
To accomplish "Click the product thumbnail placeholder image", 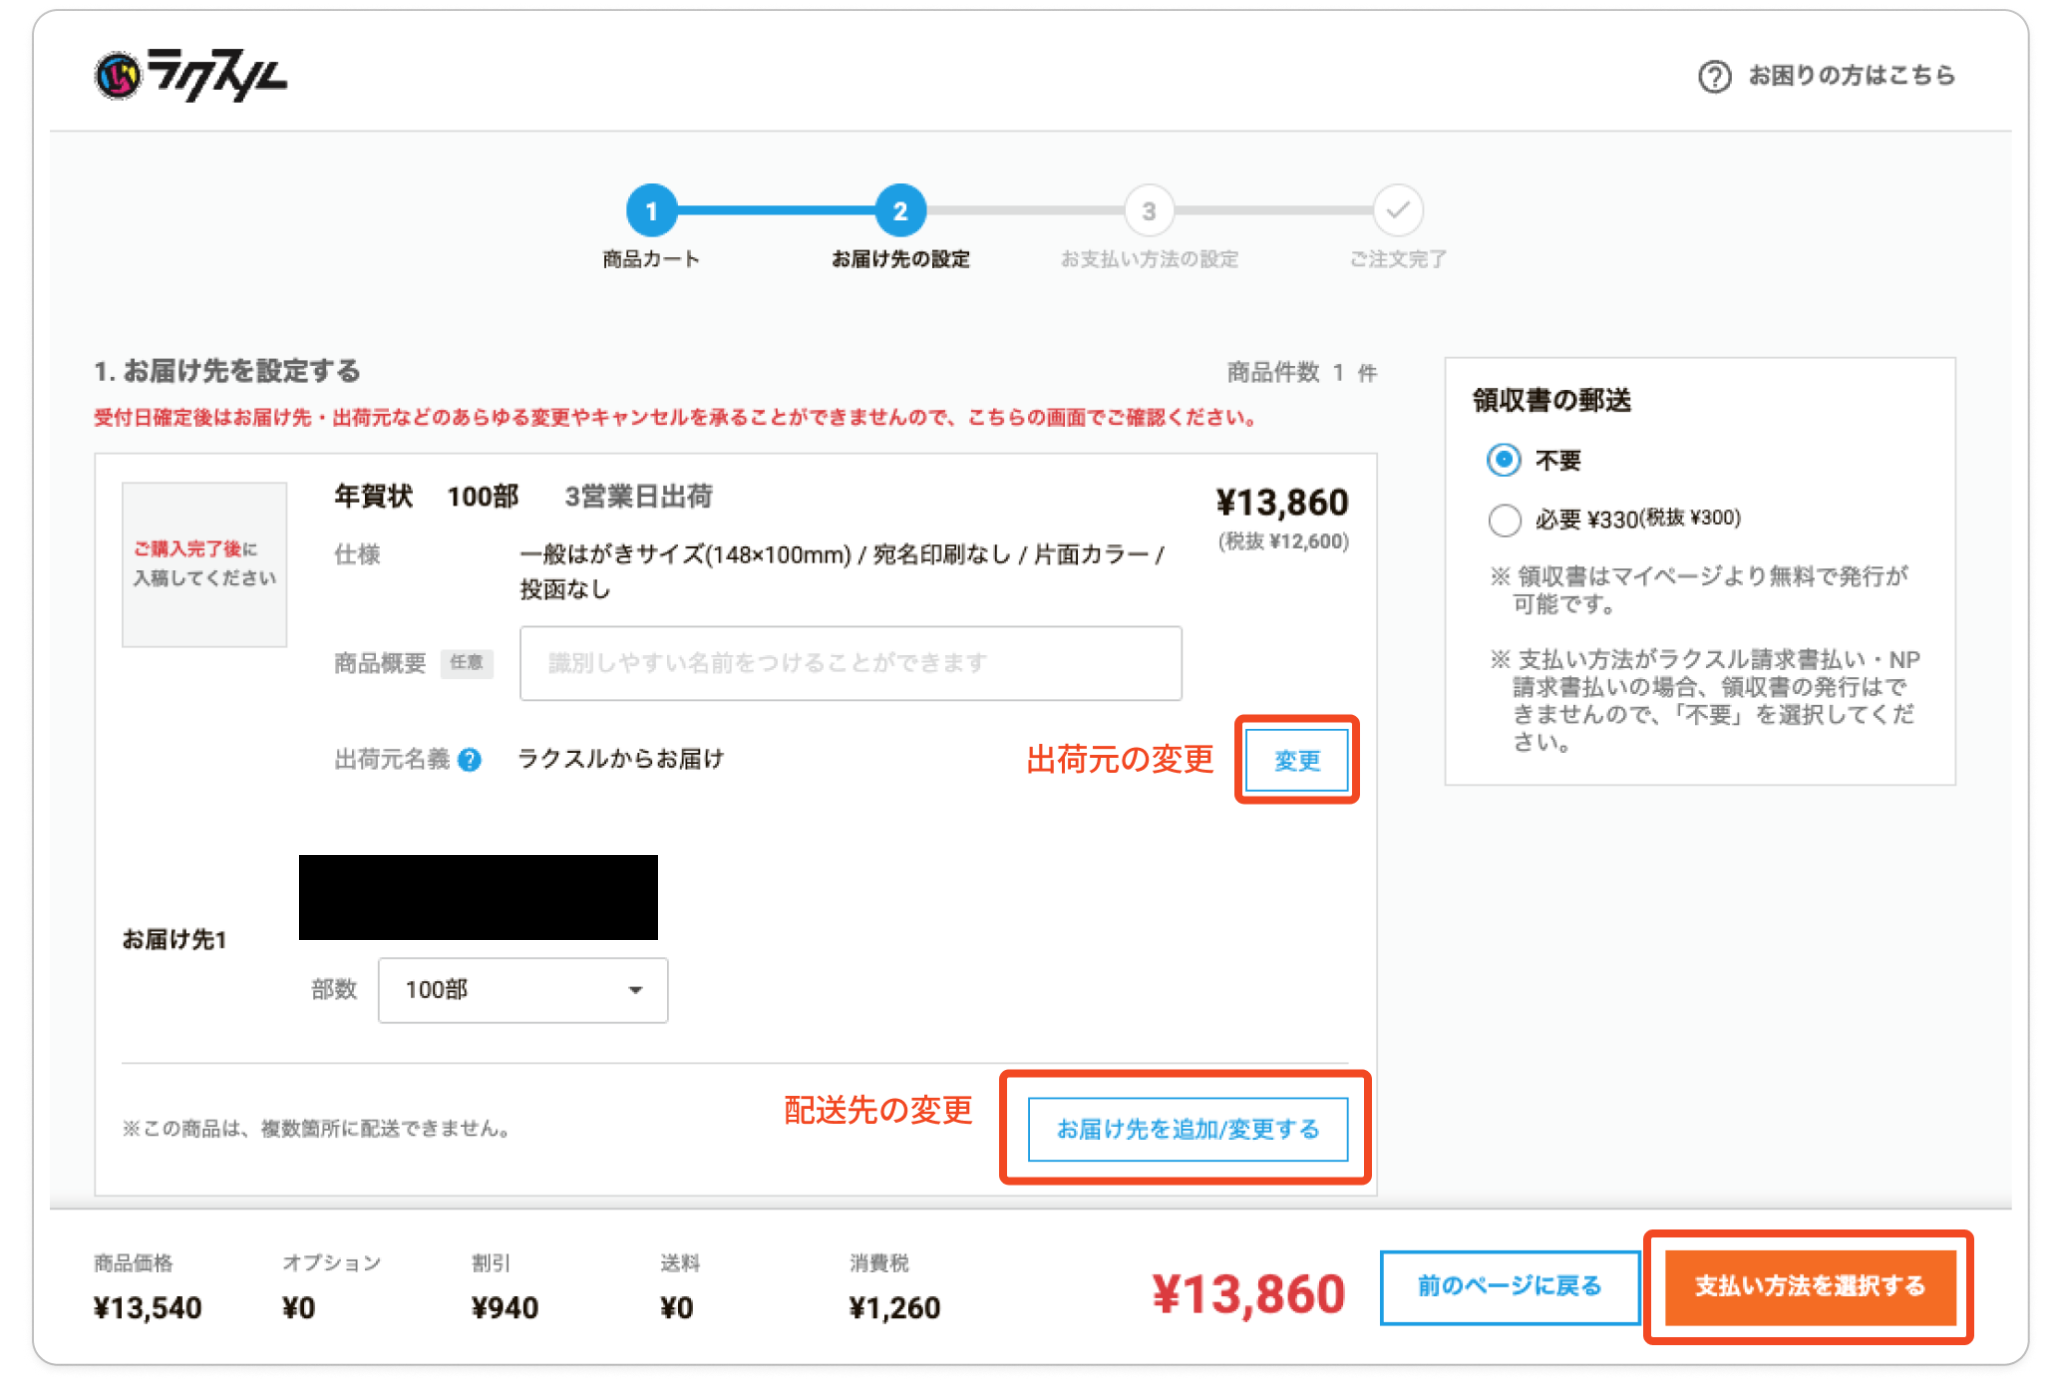I will click(x=204, y=564).
